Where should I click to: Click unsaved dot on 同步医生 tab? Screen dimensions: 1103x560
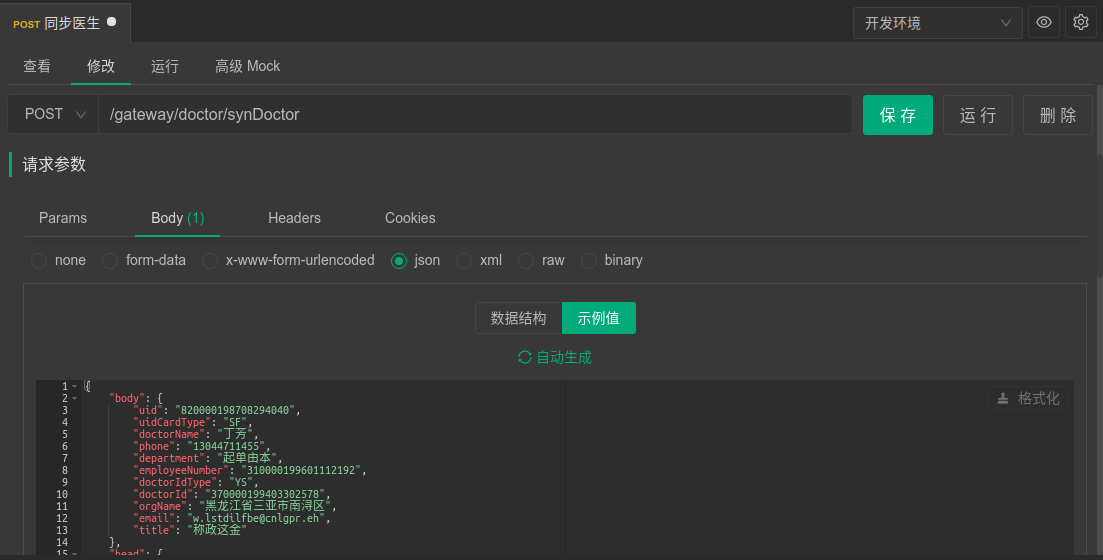tap(111, 21)
